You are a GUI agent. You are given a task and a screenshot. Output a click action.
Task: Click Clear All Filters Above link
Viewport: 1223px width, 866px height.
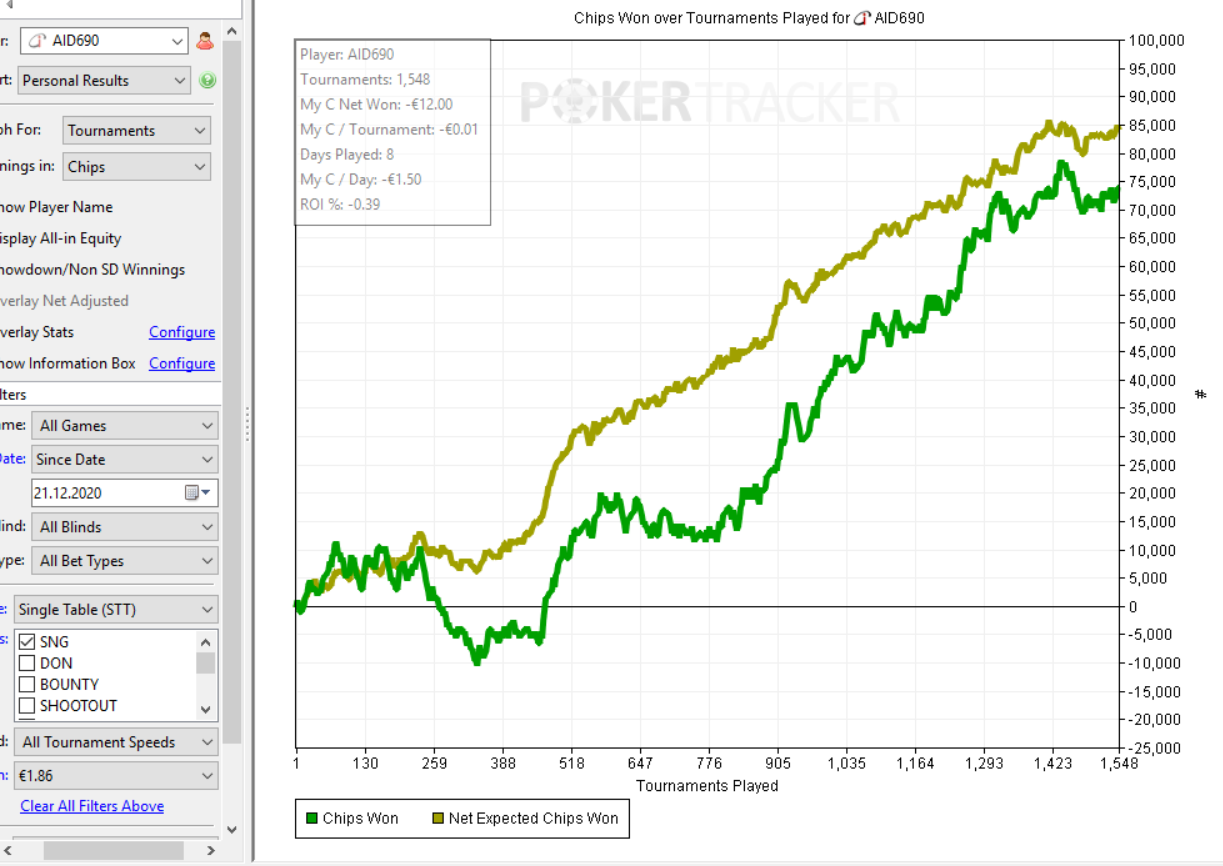92,806
